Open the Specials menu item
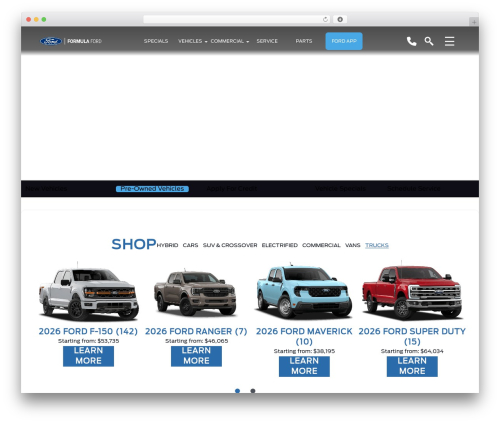Screen dimensions: 500x423 click(x=156, y=41)
